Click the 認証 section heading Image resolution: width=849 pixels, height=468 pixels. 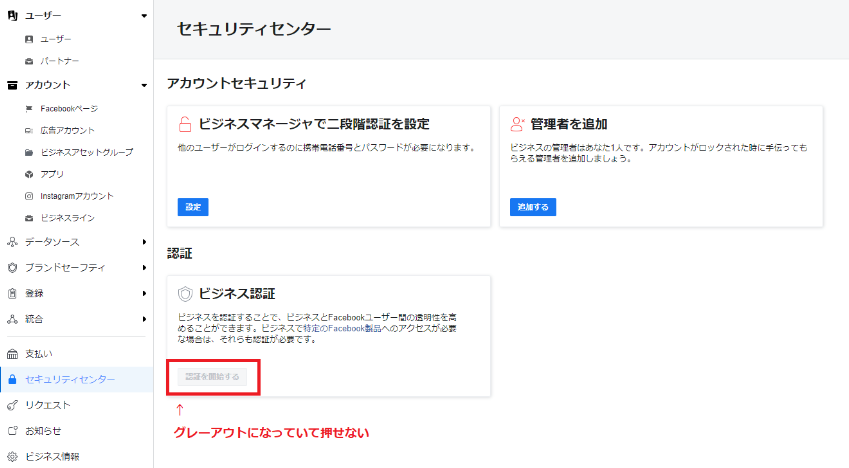pyautogui.click(x=180, y=254)
